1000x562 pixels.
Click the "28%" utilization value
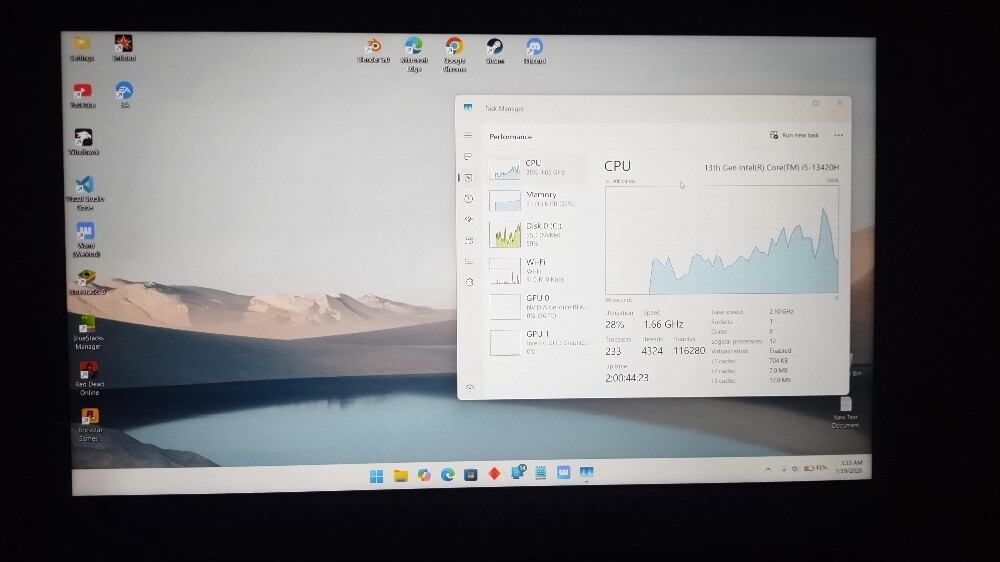[x=614, y=324]
